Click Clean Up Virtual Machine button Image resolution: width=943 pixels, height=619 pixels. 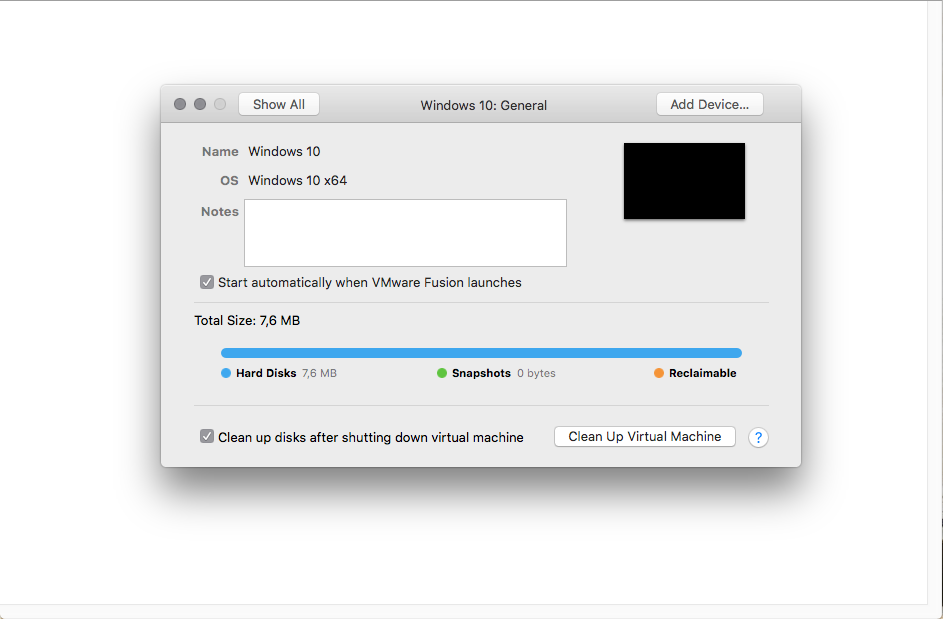click(645, 437)
